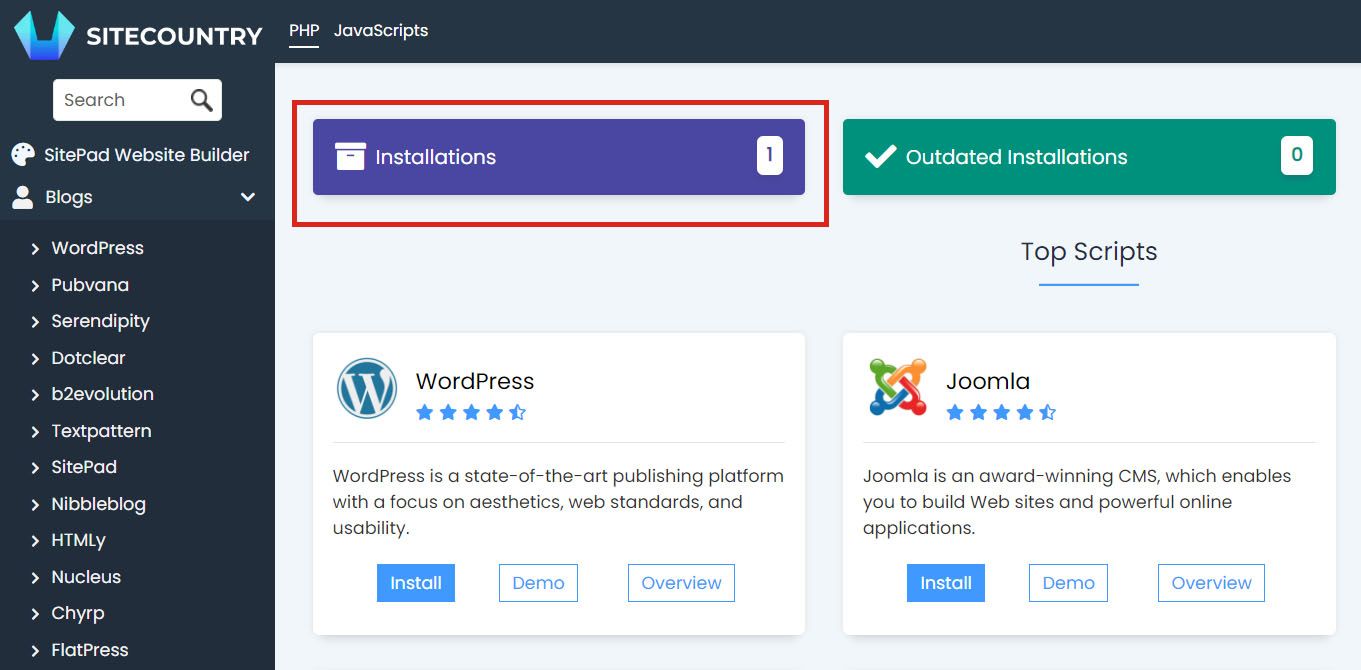Click the Joomla star rating
The image size is (1361, 670).
(x=1001, y=412)
